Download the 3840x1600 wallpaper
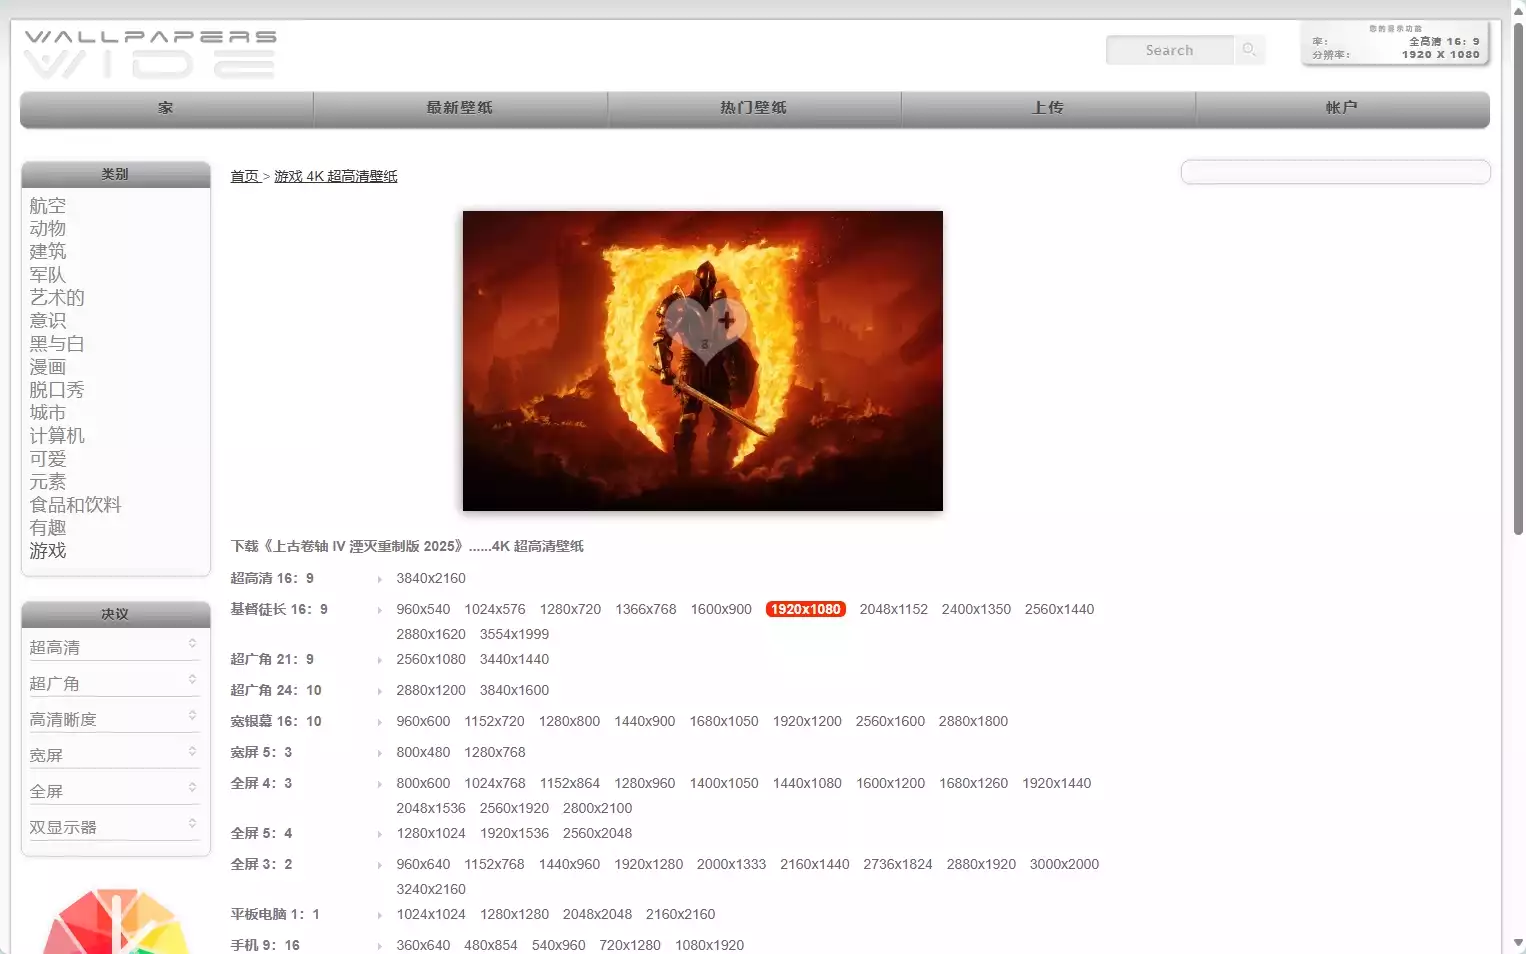Viewport: 1526px width, 954px height. point(514,690)
